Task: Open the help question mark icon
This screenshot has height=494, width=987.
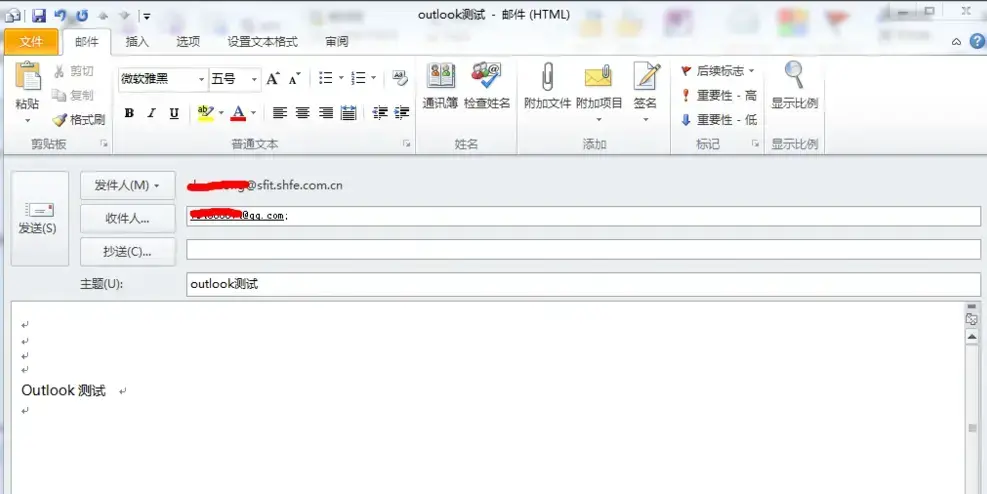Action: [976, 42]
